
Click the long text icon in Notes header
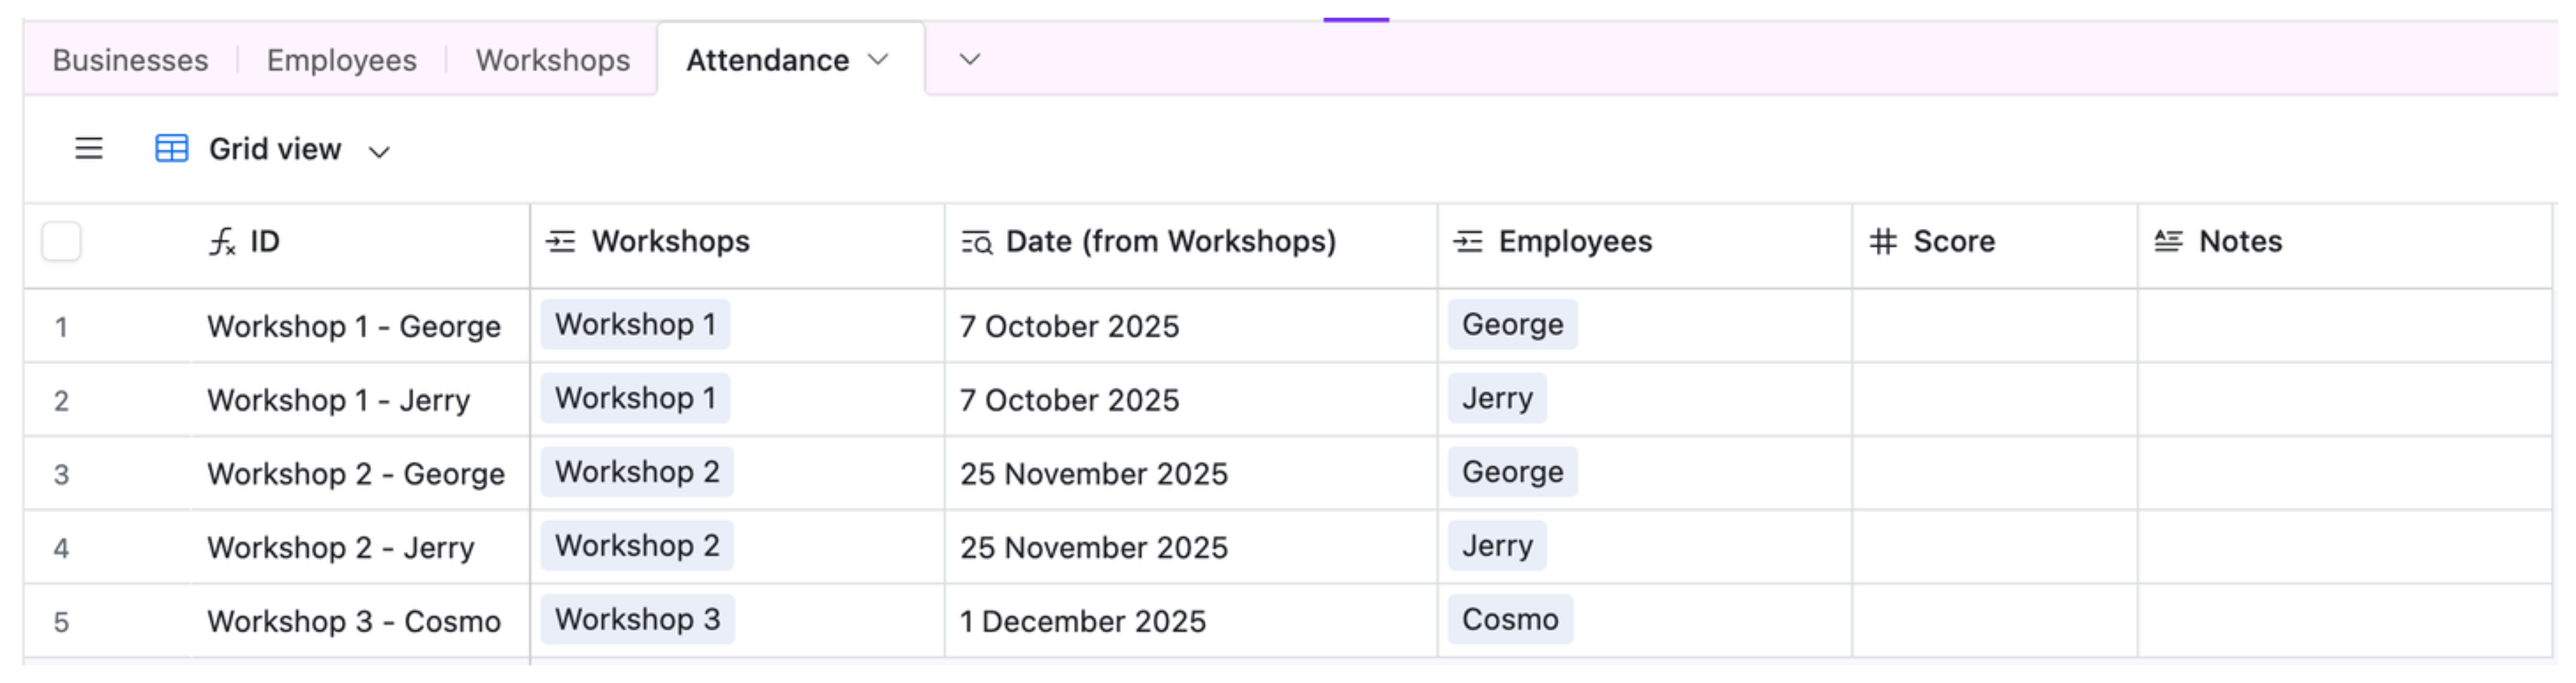[2168, 241]
